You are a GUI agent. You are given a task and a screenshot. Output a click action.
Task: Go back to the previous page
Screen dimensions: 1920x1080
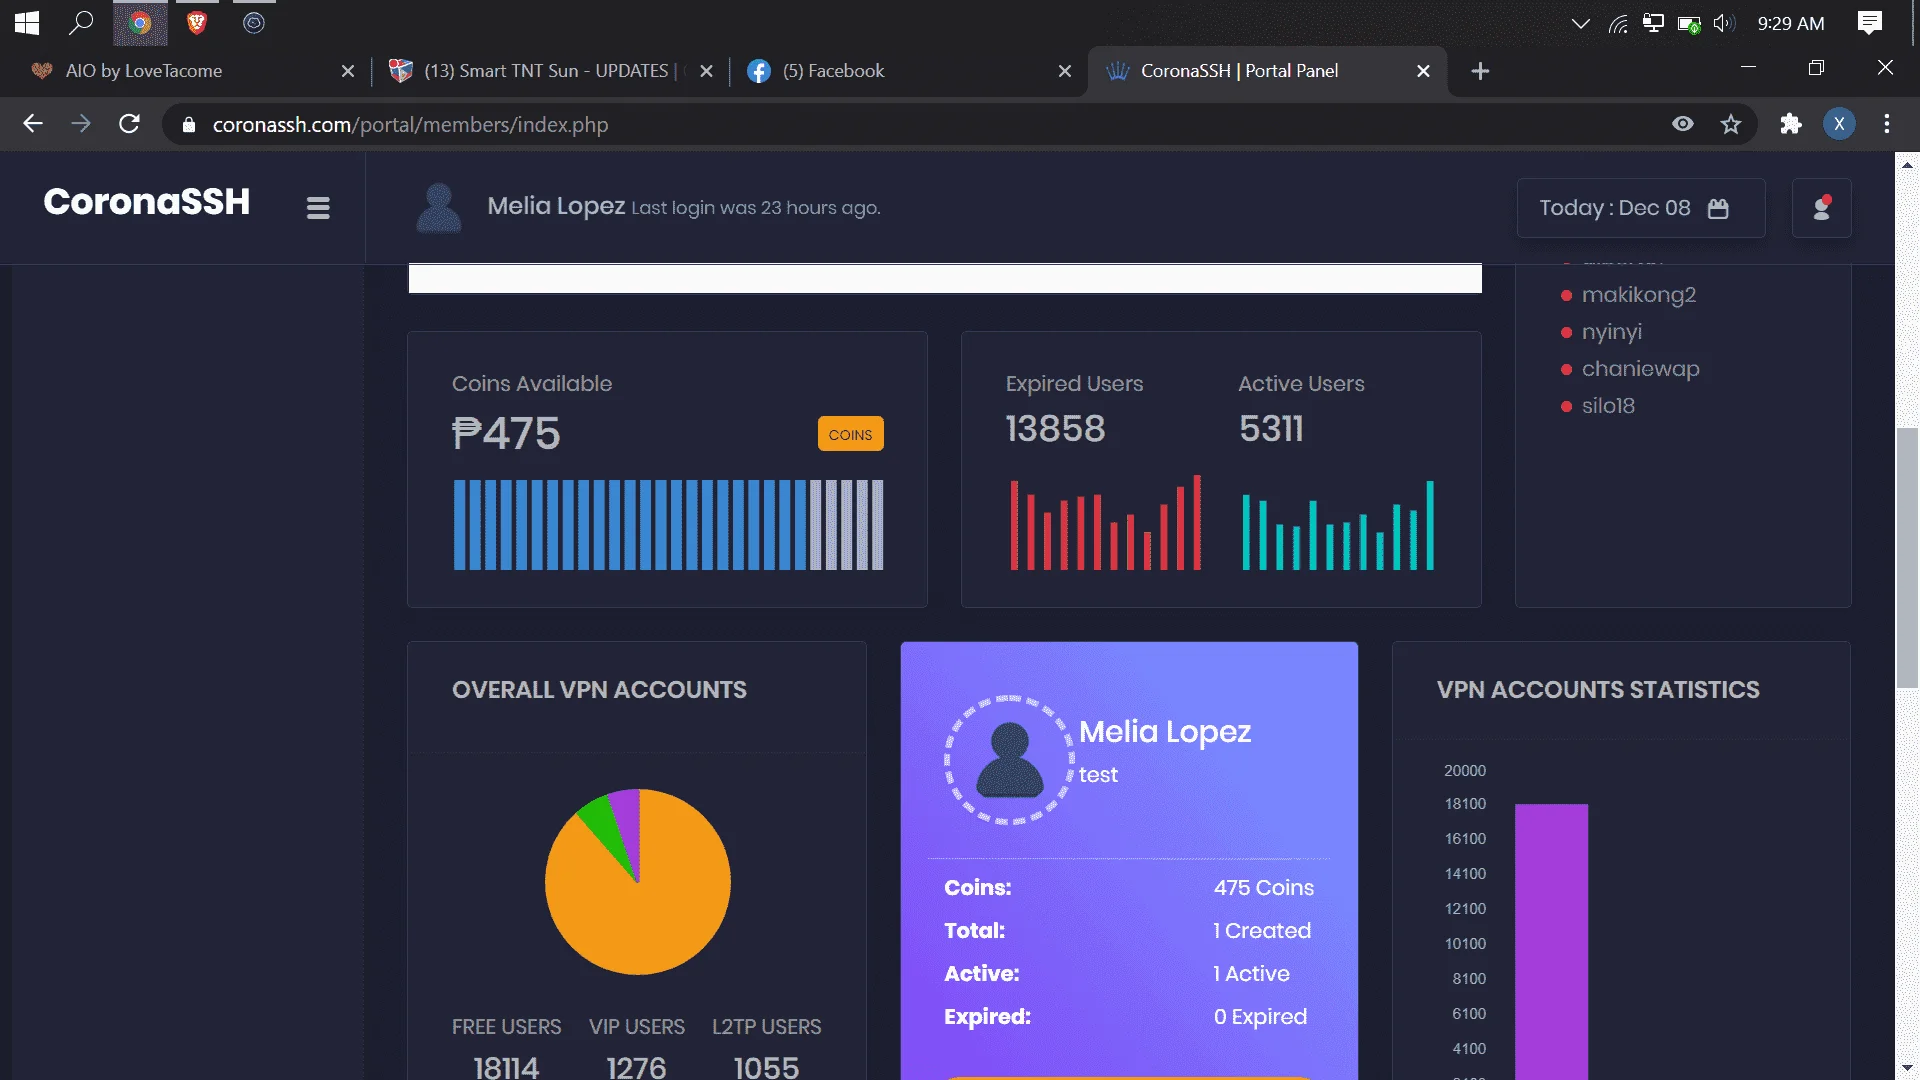(x=33, y=124)
